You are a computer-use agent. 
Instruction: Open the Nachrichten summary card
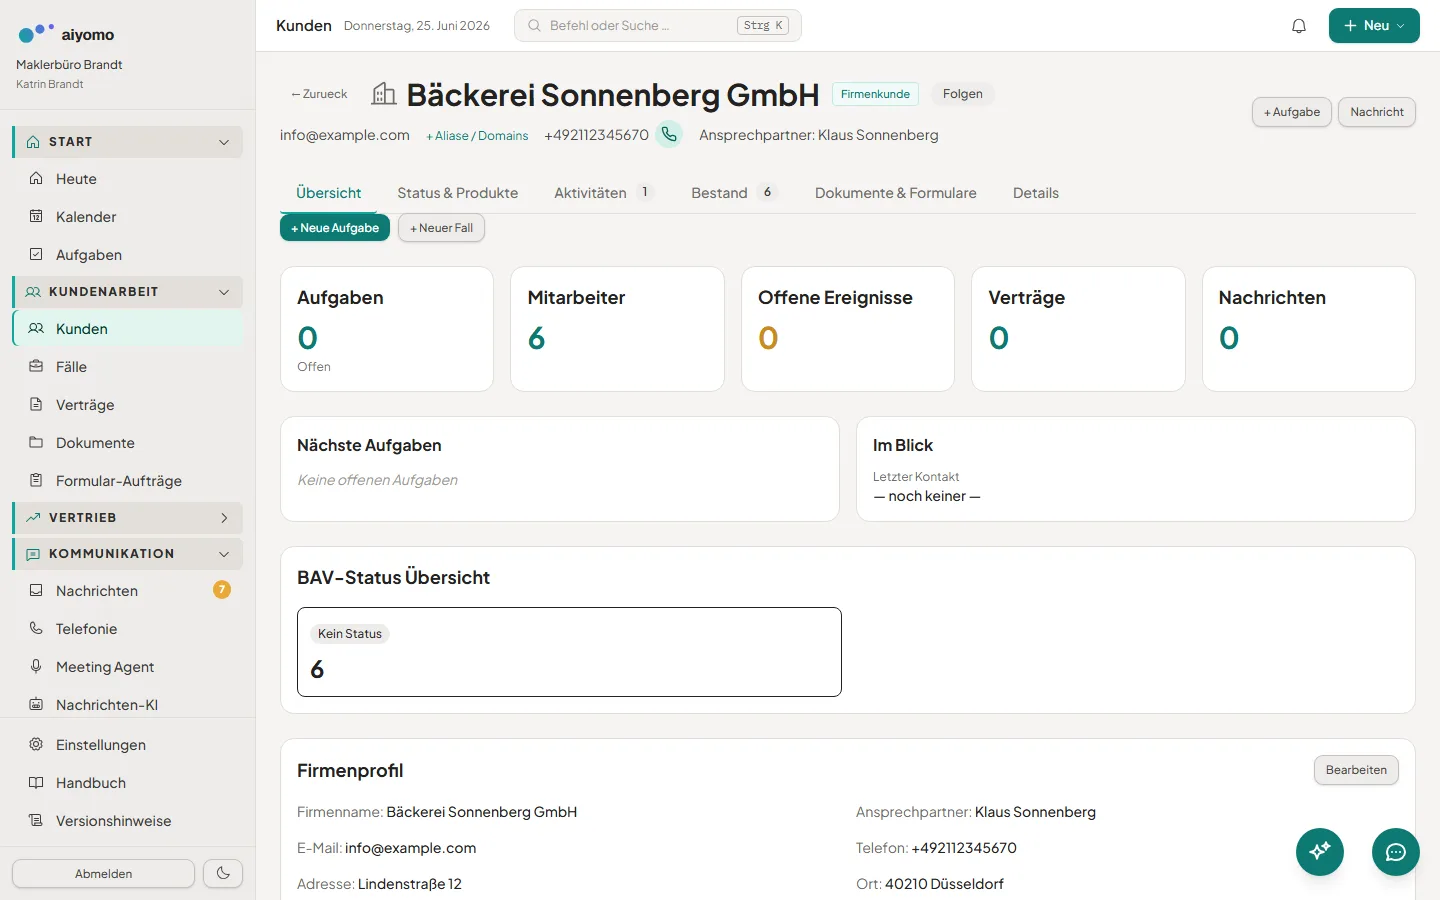1309,329
